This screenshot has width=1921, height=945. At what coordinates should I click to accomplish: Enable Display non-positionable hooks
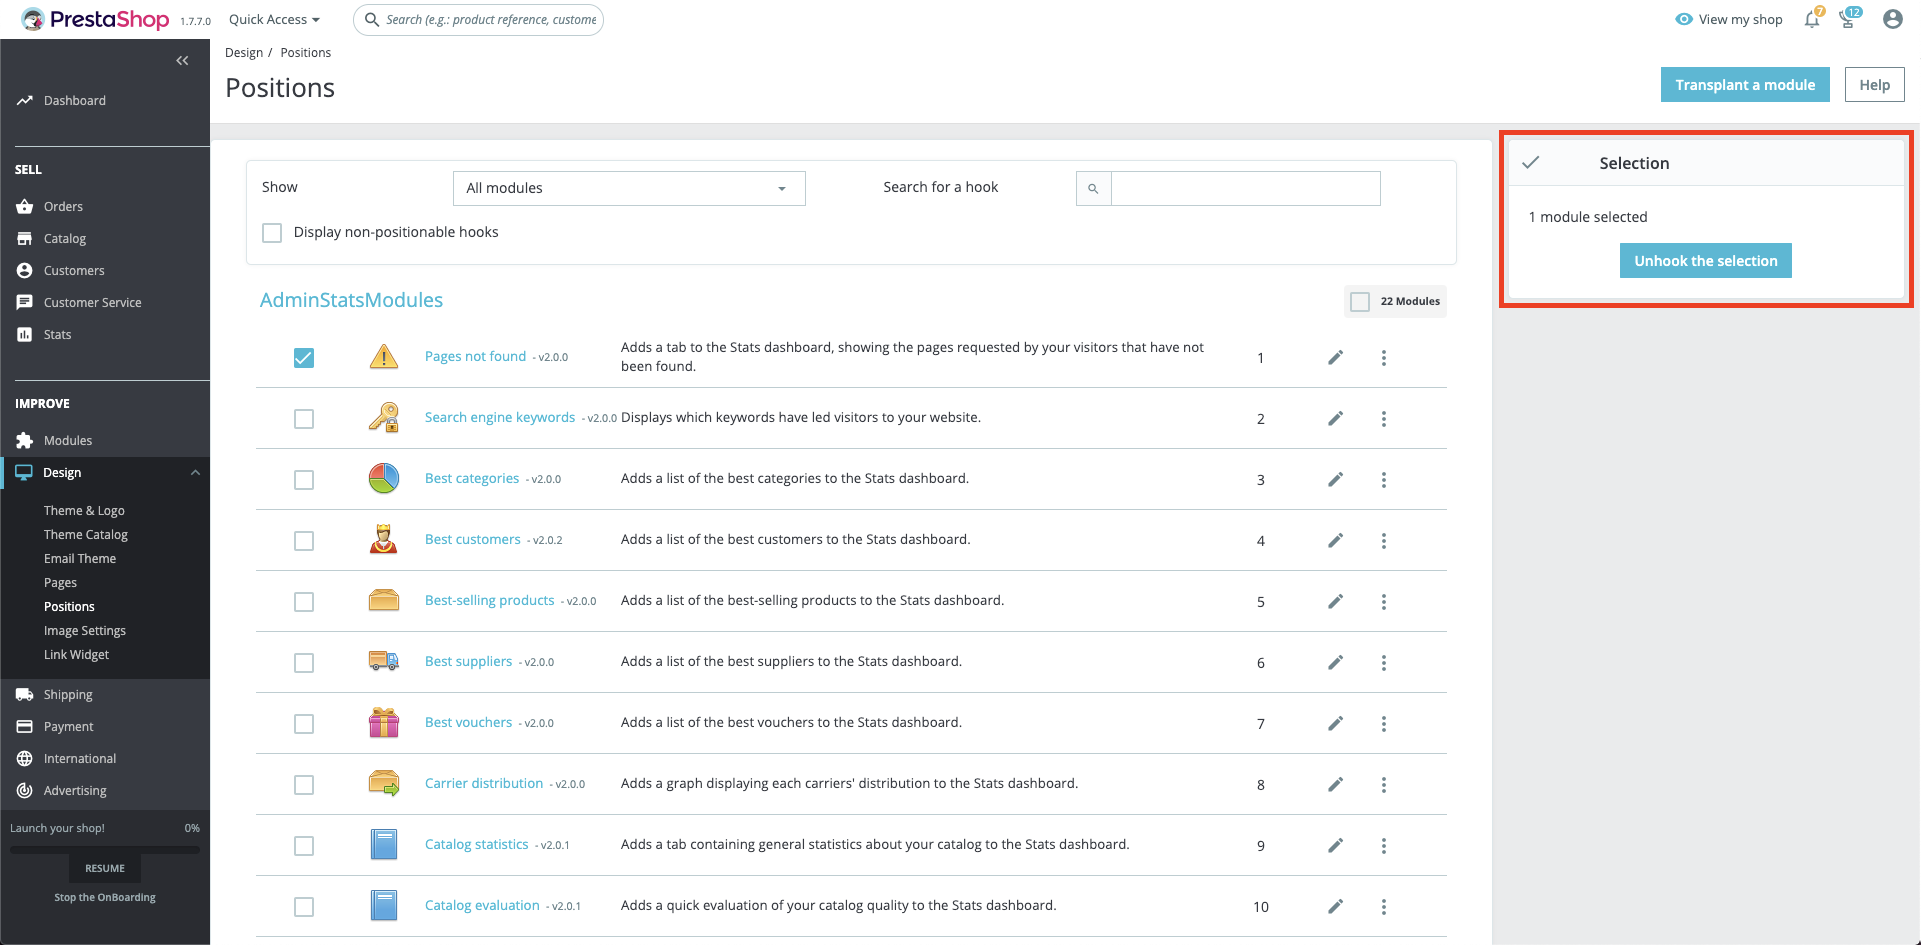[271, 232]
